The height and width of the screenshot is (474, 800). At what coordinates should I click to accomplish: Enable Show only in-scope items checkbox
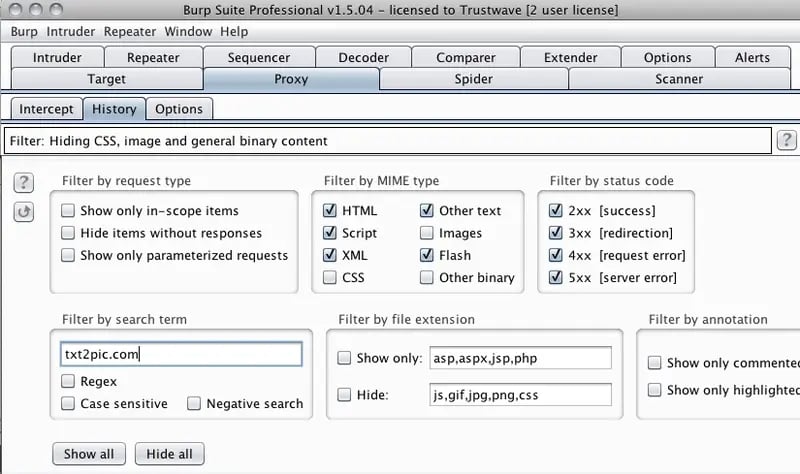pos(68,211)
